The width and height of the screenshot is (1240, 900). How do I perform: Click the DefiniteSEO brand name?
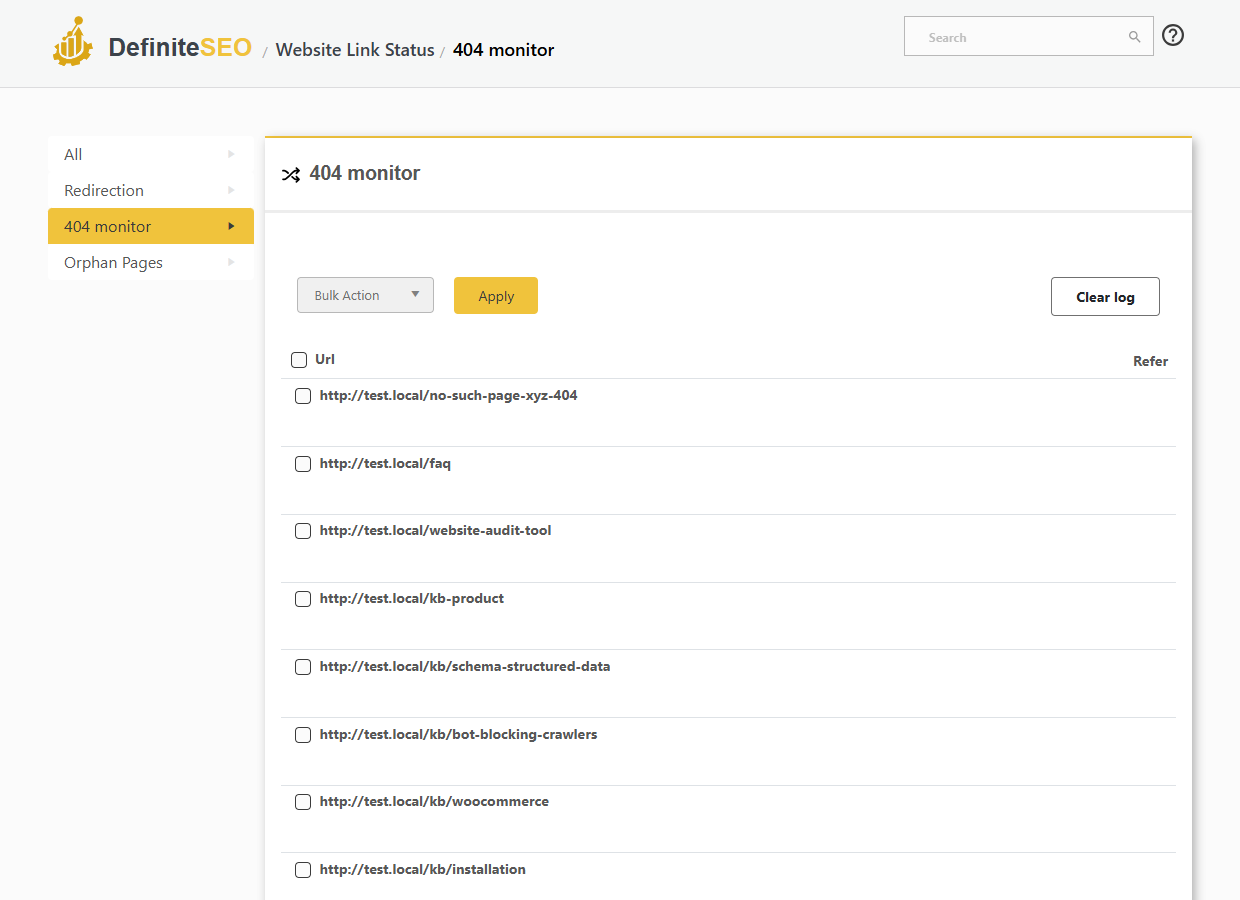point(180,47)
